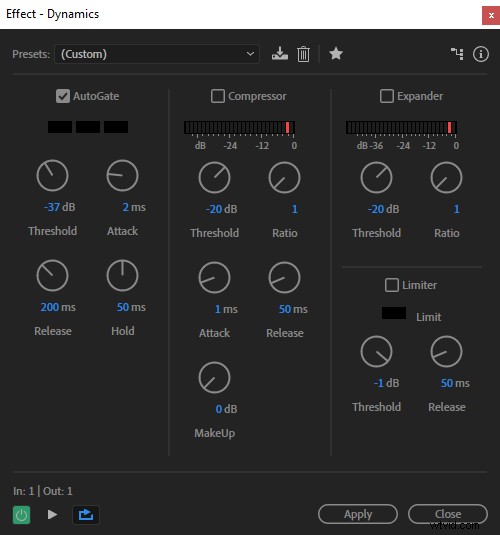
Task: Click the Limiter Release knob
Action: pyautogui.click(x=446, y=351)
